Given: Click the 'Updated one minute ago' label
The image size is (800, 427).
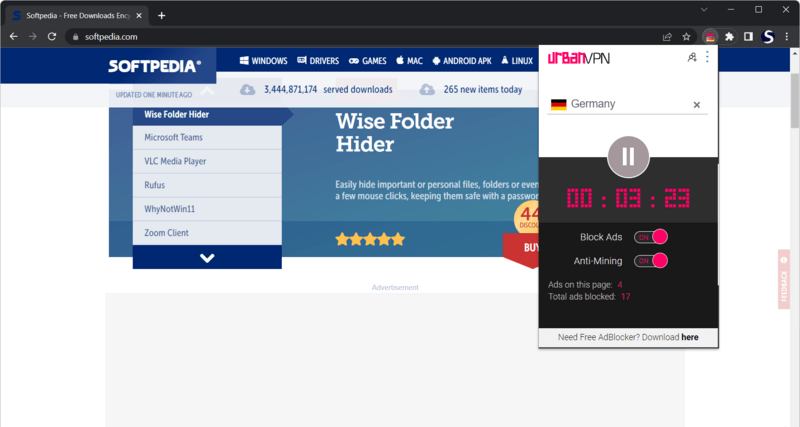Looking at the screenshot, I should point(154,95).
